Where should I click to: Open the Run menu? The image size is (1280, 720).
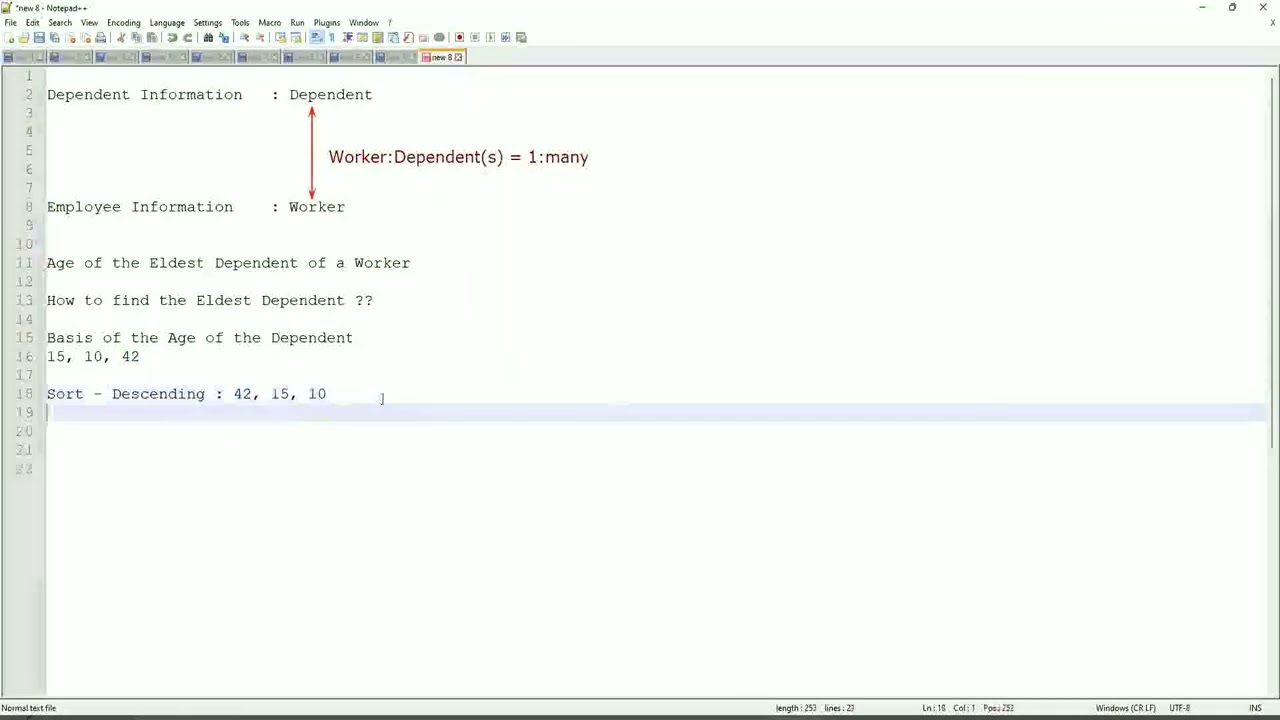[x=297, y=22]
